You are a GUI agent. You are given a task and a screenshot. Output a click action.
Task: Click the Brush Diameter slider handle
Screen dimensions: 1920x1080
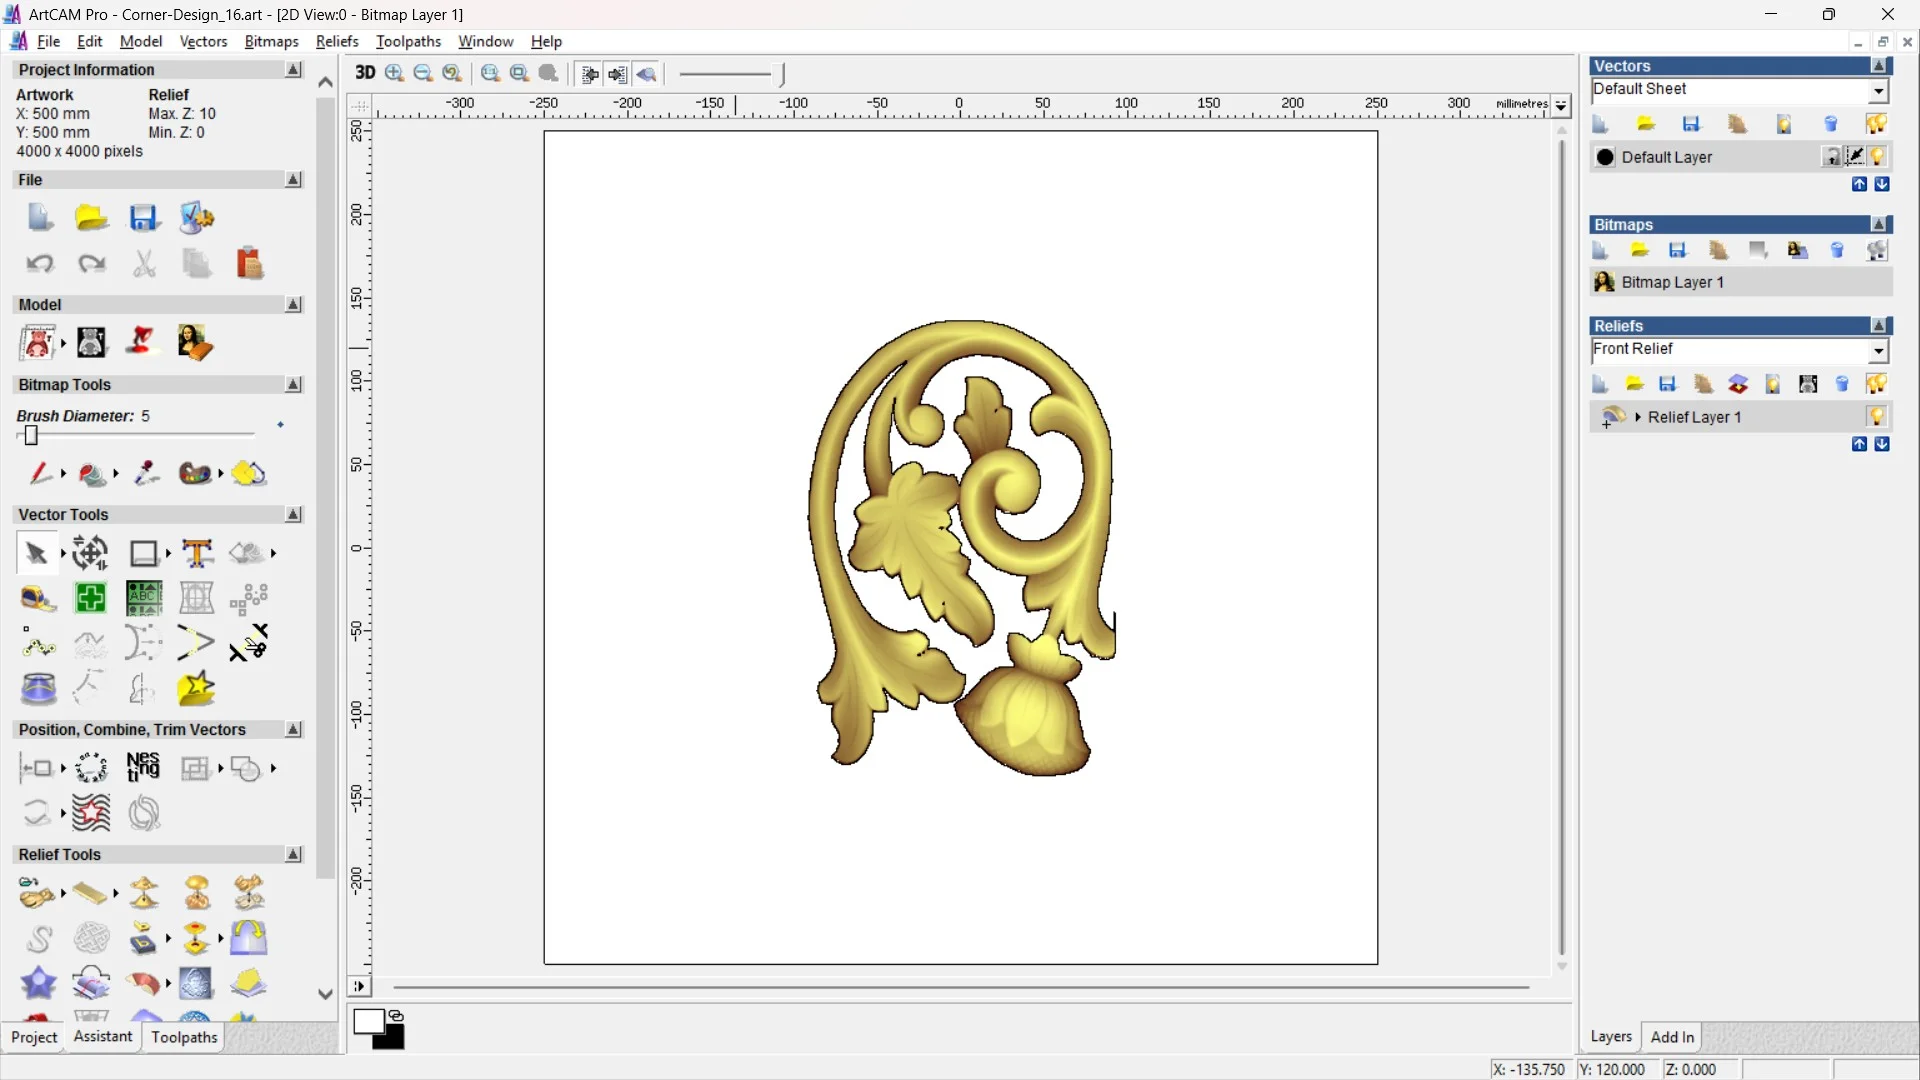point(31,435)
